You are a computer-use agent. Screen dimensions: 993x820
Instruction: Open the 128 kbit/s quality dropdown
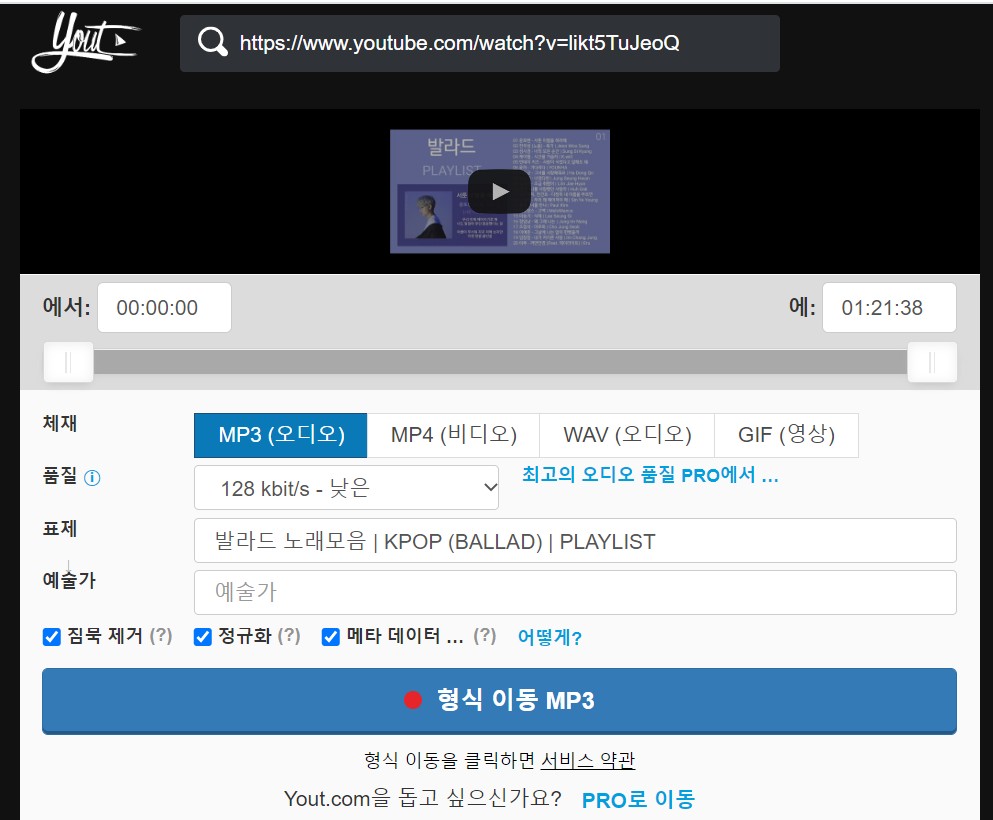pyautogui.click(x=346, y=488)
